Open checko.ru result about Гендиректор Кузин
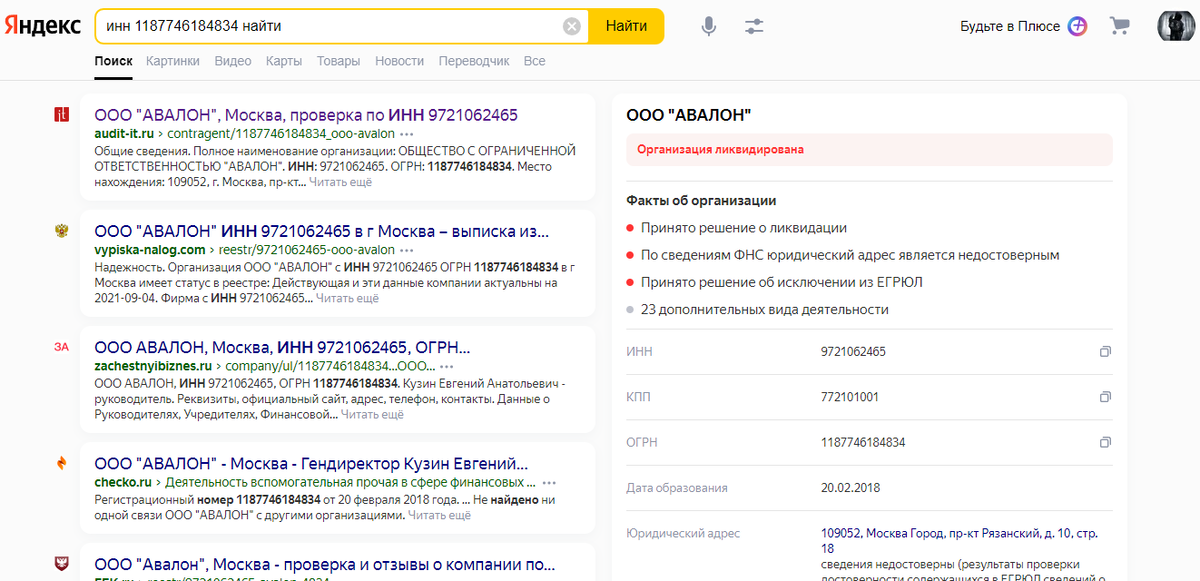1200x581 pixels. coord(311,464)
